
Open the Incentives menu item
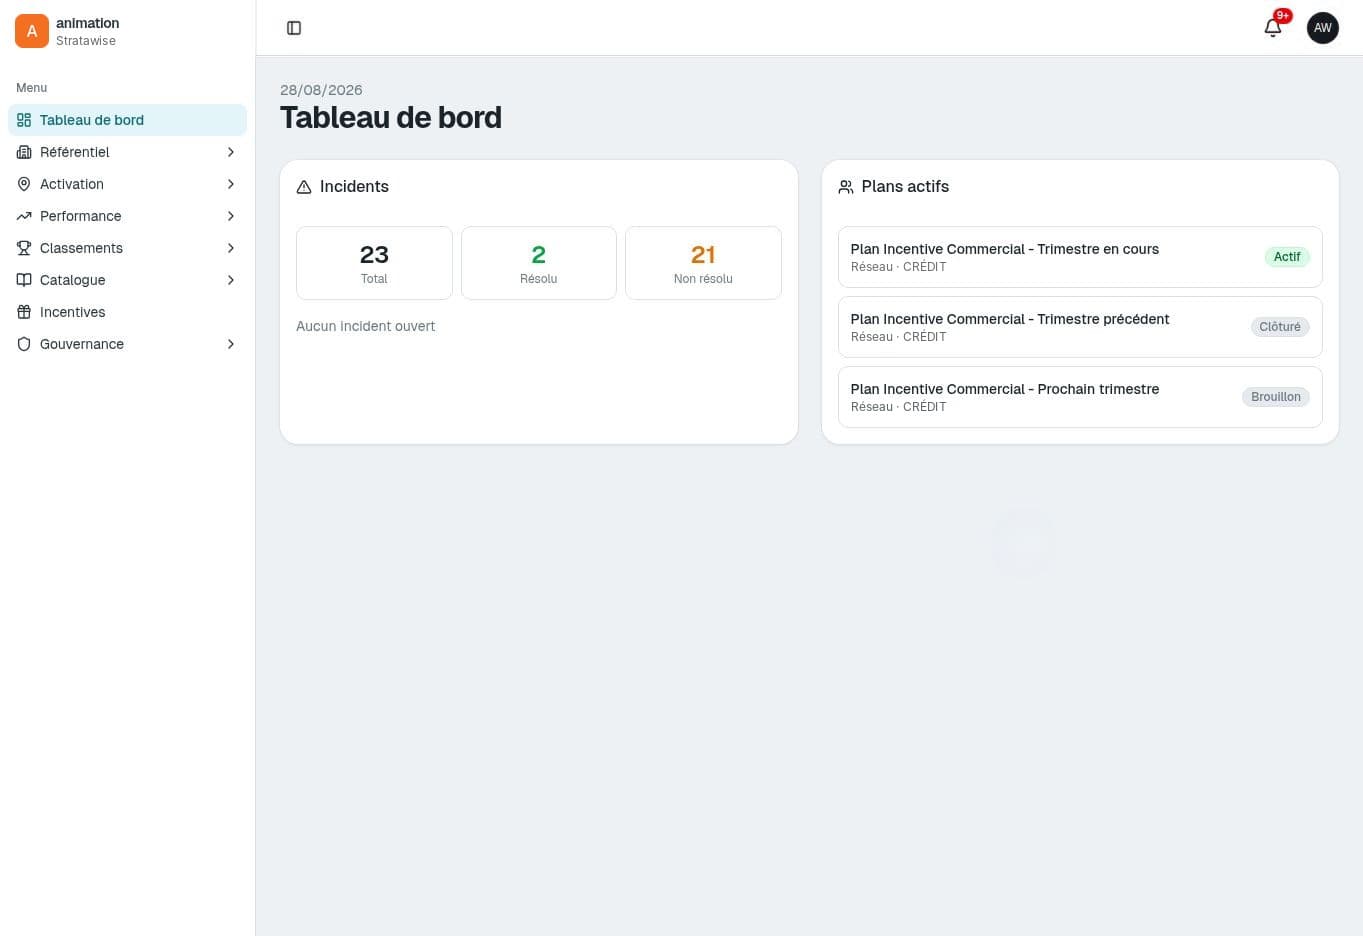127,312
